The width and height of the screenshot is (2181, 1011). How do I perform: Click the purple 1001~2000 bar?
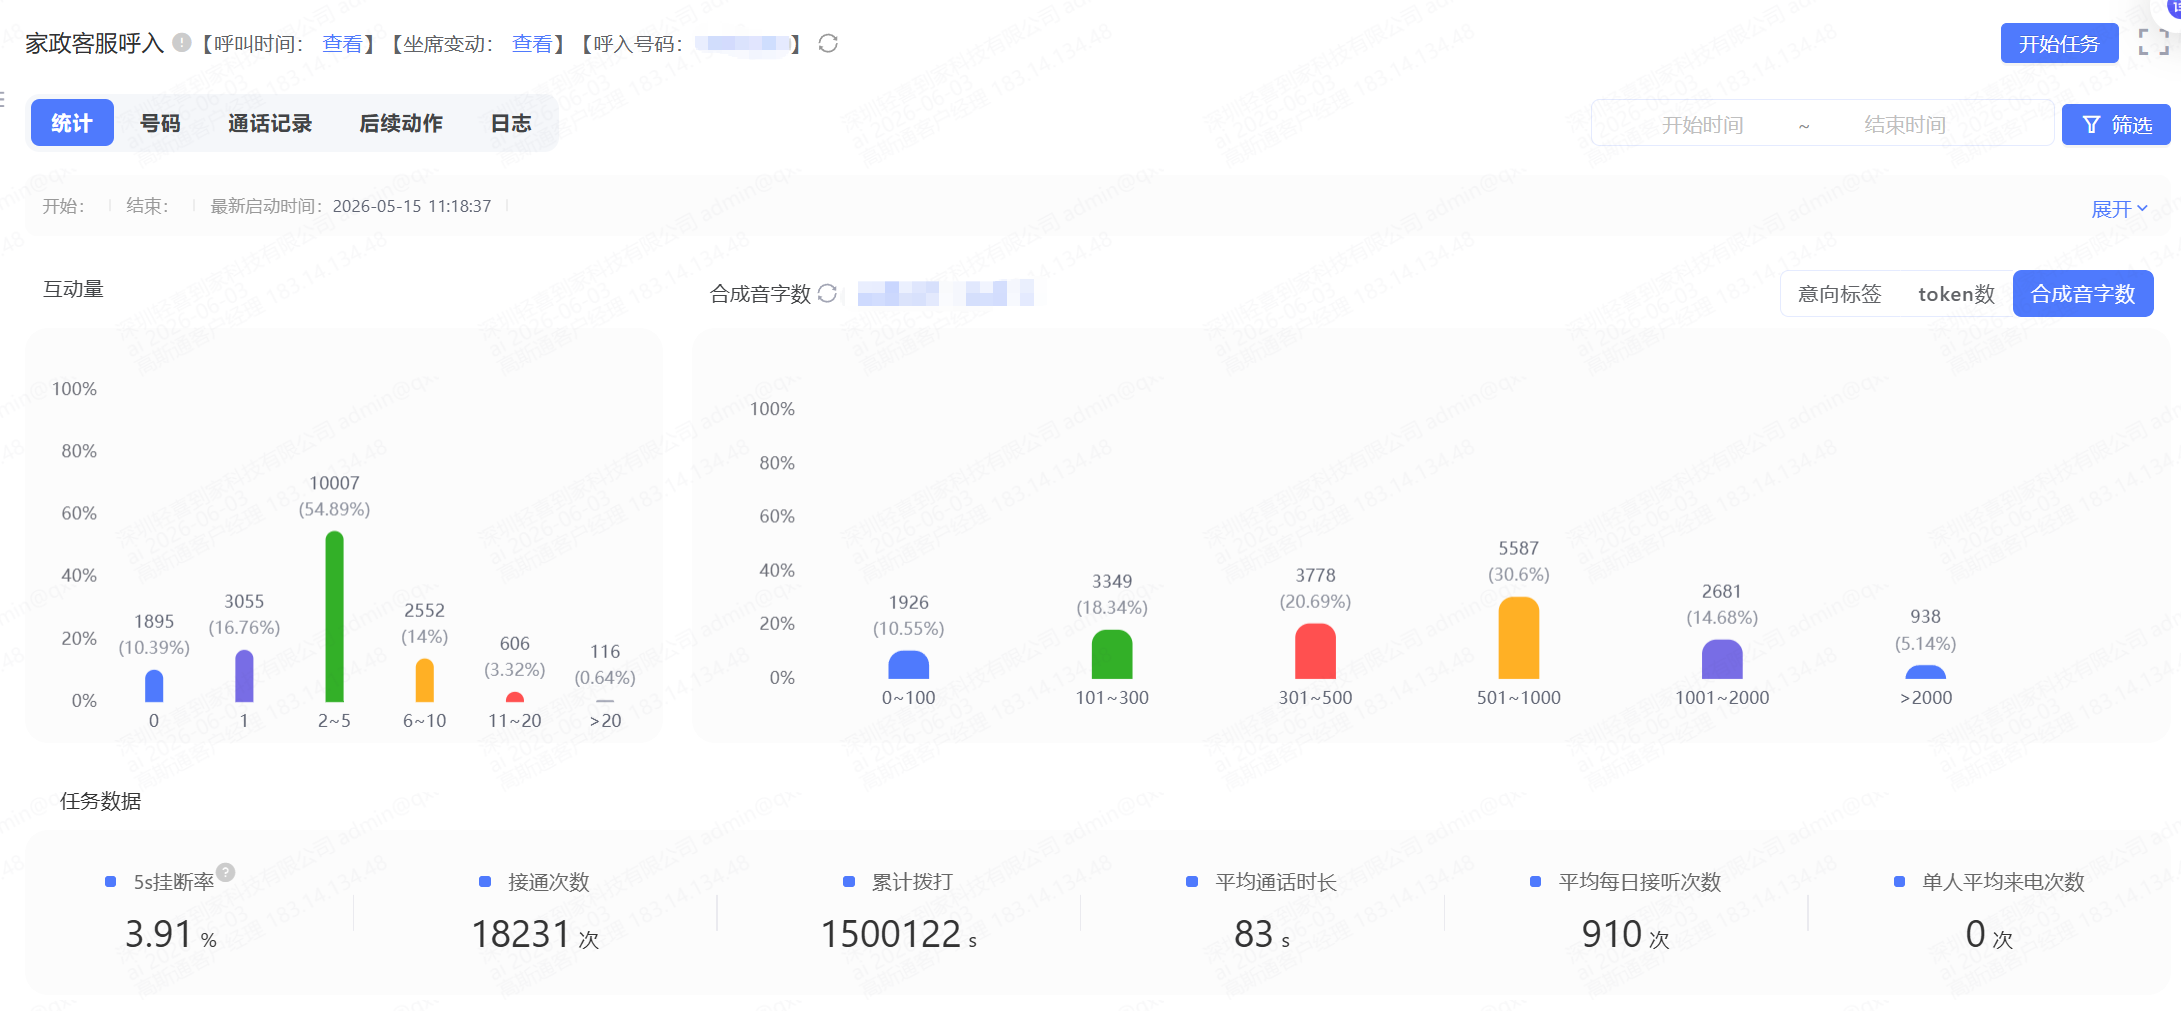(x=1721, y=659)
